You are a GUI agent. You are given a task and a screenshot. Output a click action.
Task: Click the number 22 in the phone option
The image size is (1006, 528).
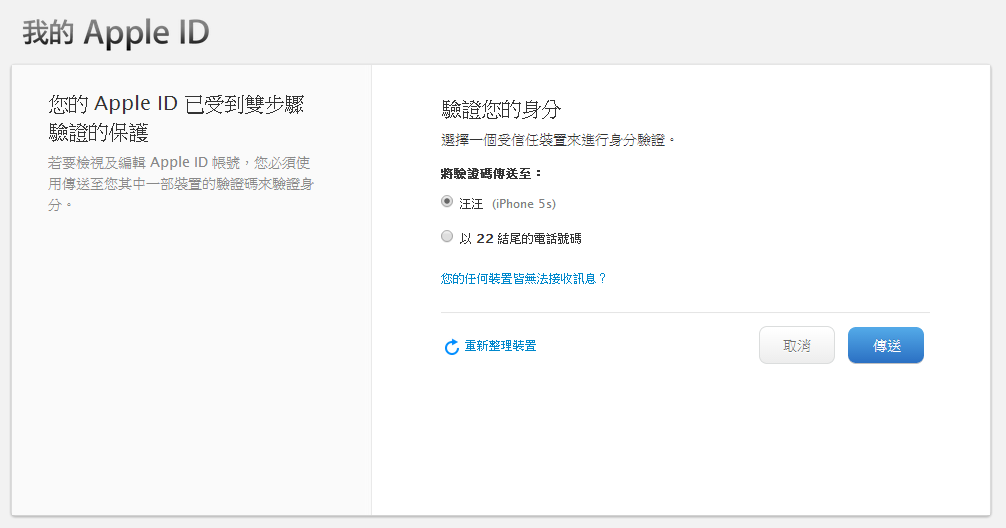click(485, 239)
